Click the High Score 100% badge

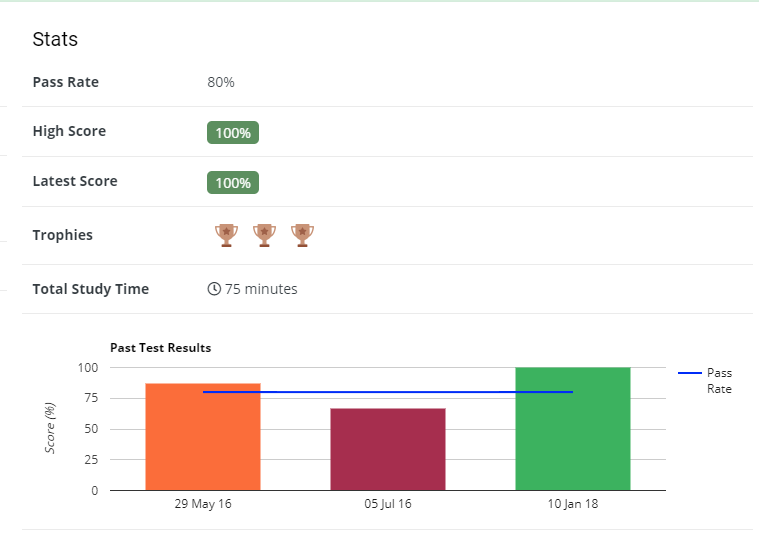(233, 133)
